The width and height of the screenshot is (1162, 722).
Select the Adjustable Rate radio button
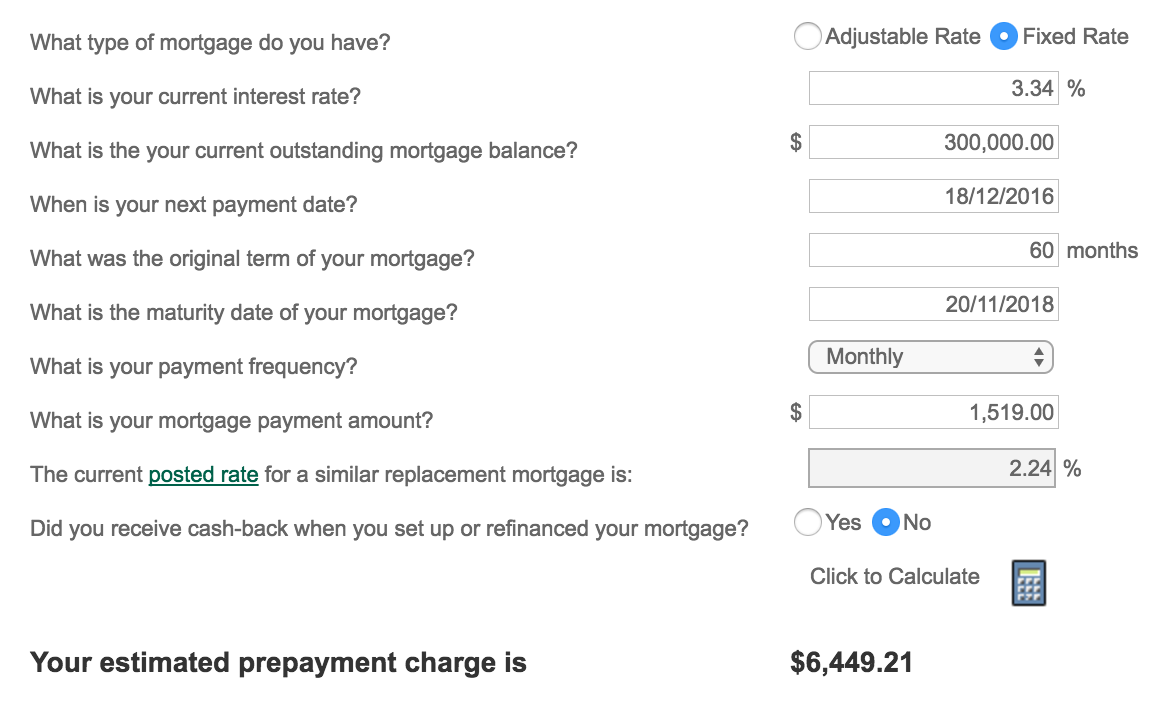tap(807, 36)
